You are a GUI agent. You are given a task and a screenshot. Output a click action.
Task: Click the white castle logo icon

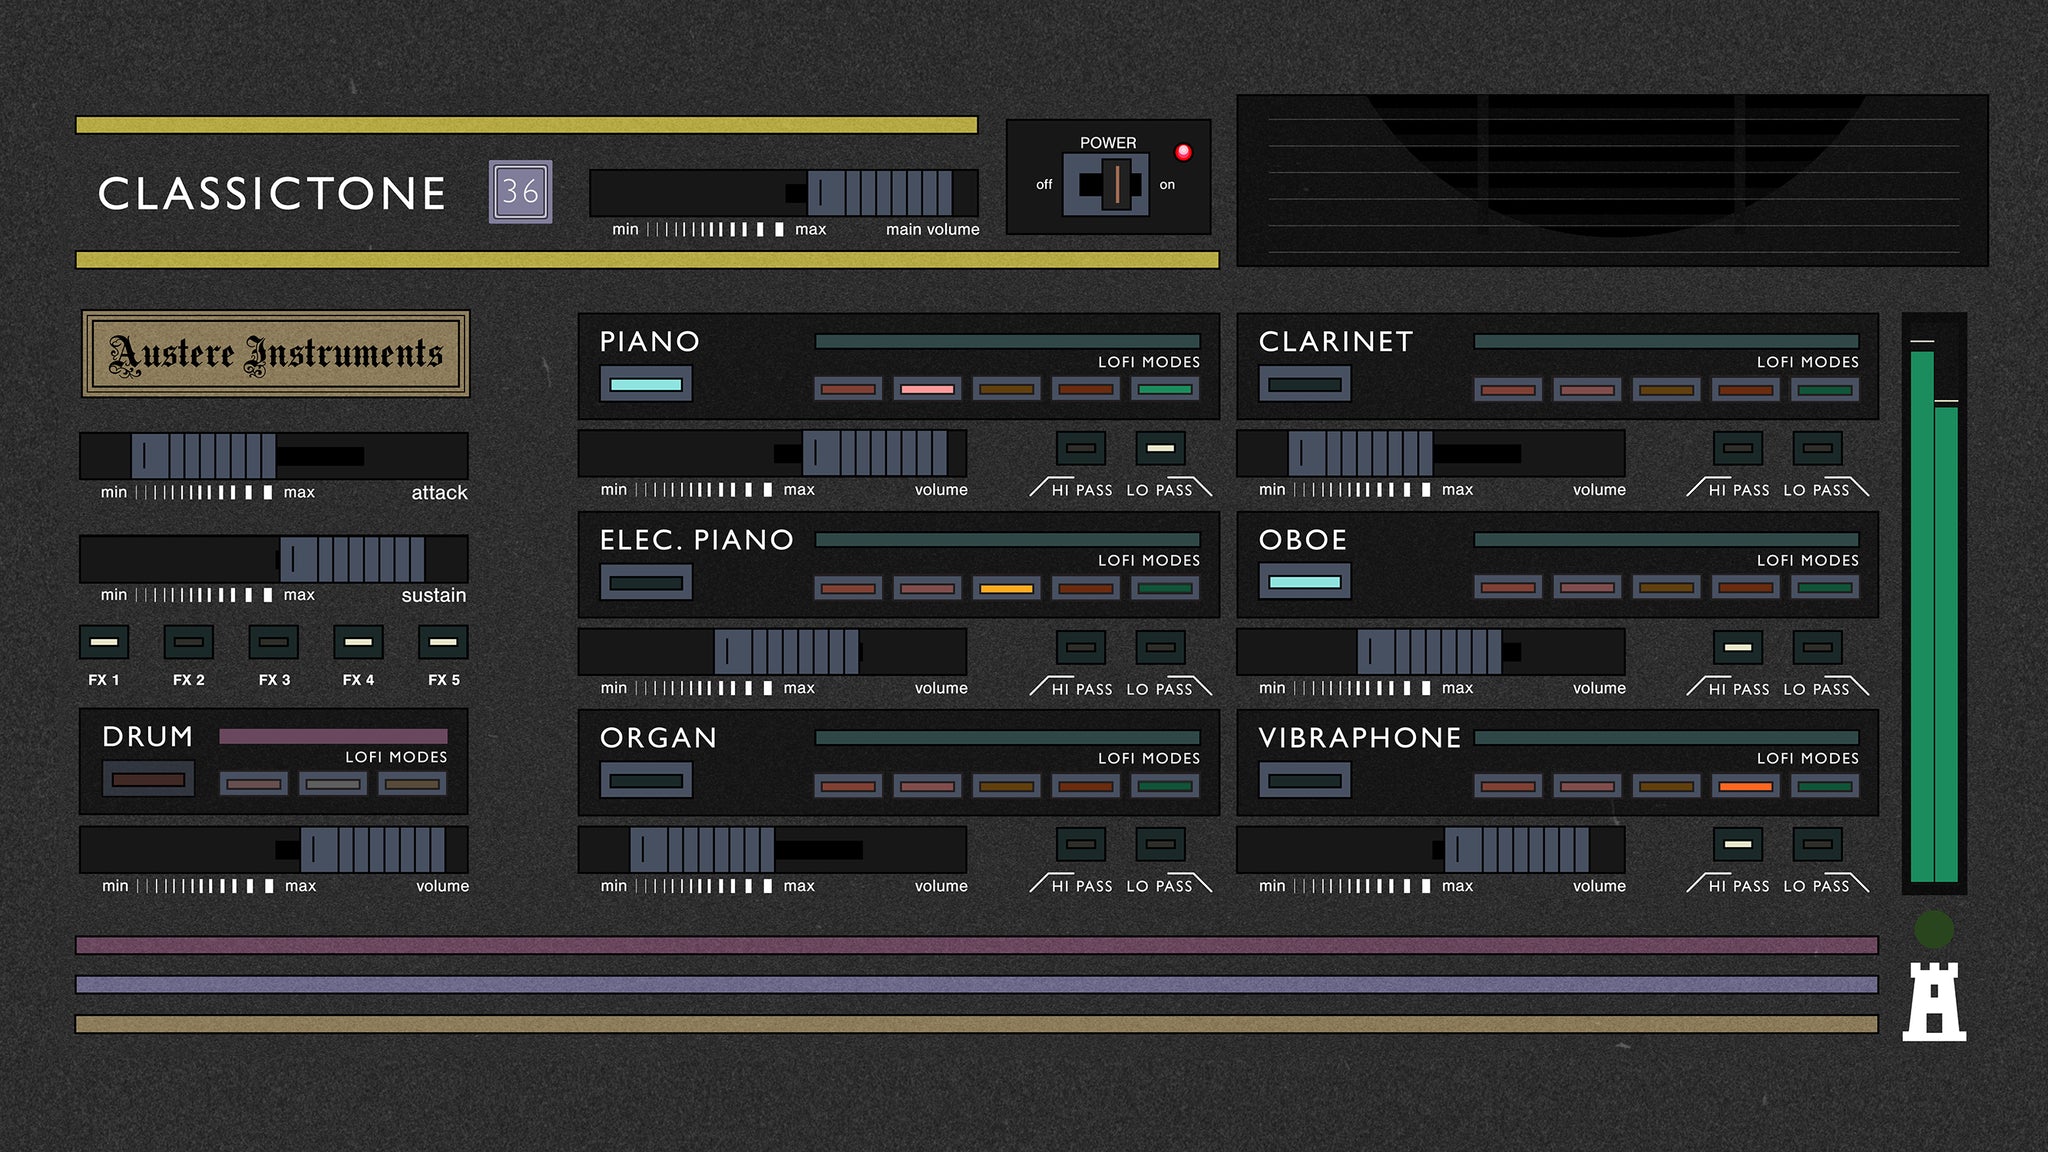click(x=1933, y=1002)
